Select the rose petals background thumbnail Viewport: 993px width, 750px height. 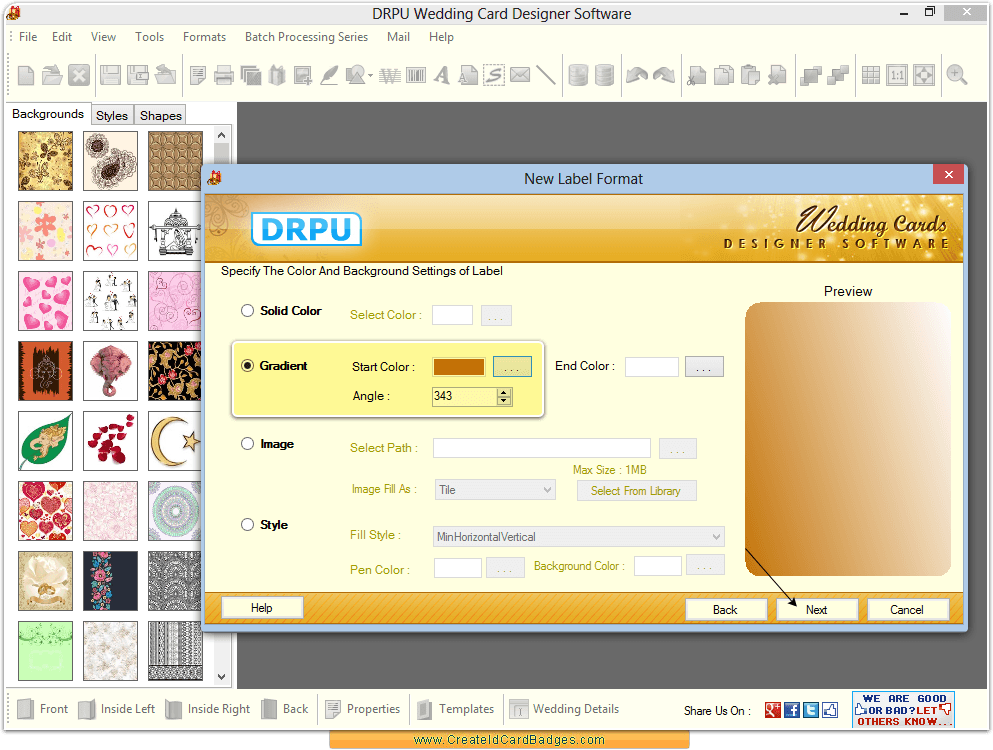coord(110,441)
